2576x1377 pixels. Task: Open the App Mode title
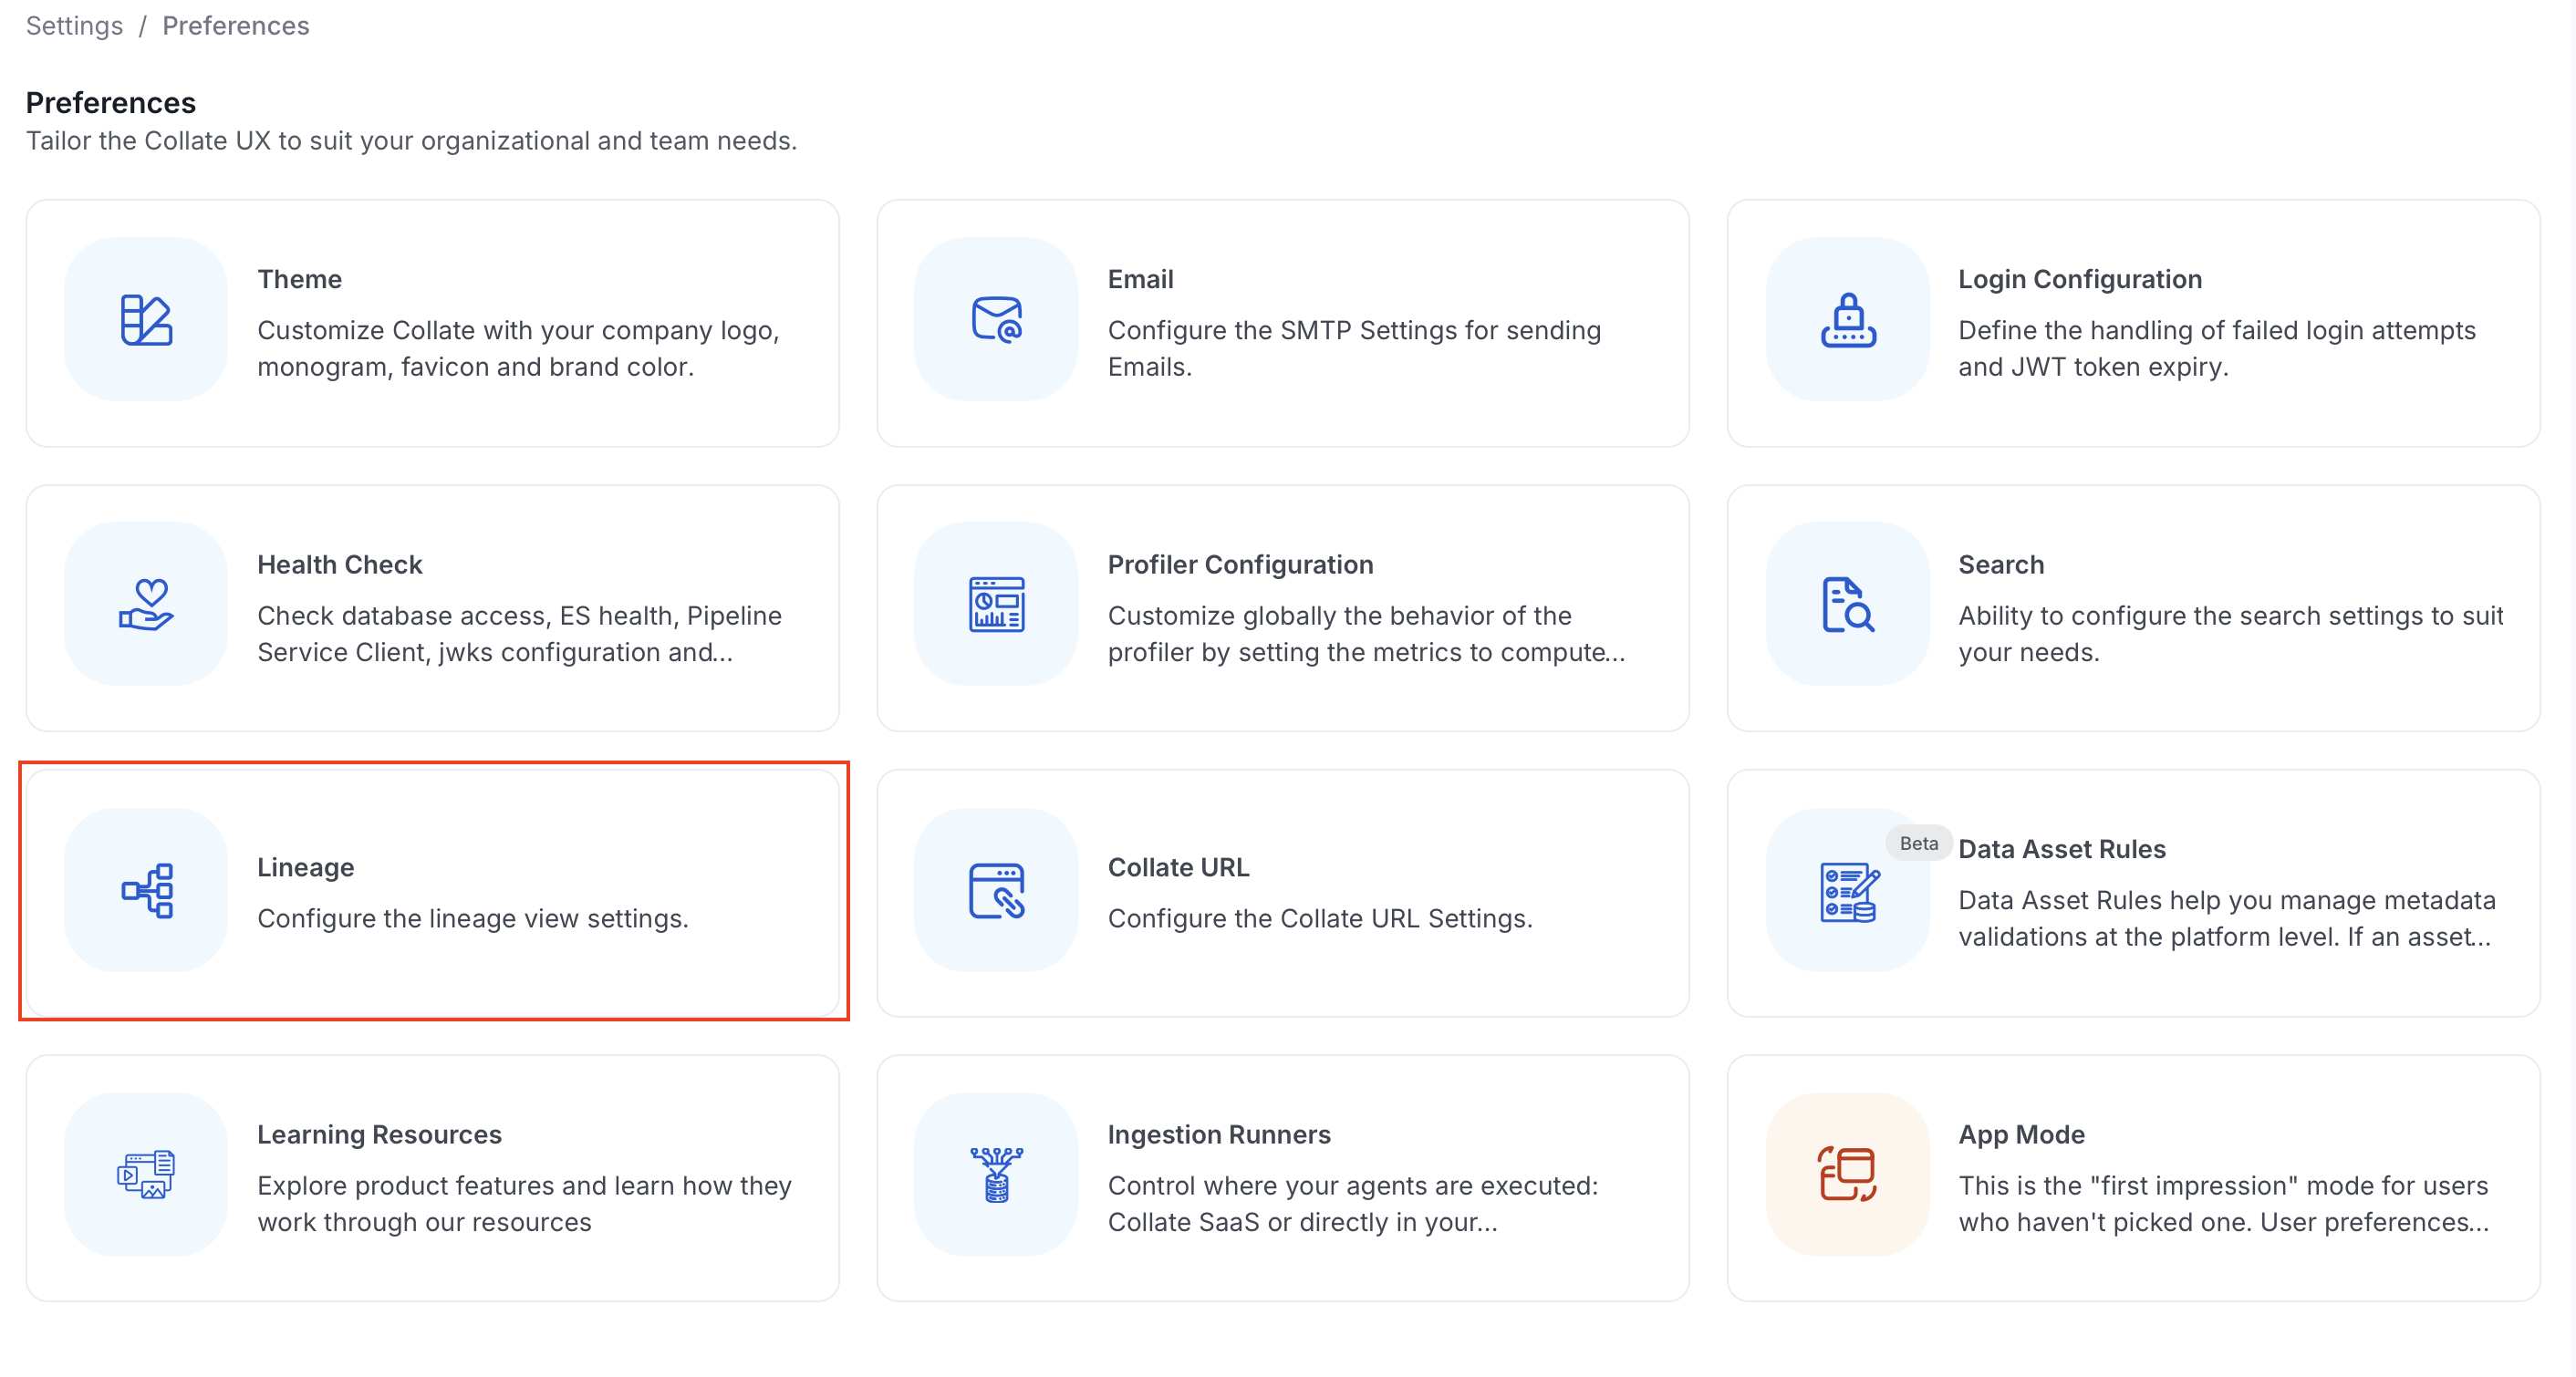(x=2021, y=1134)
